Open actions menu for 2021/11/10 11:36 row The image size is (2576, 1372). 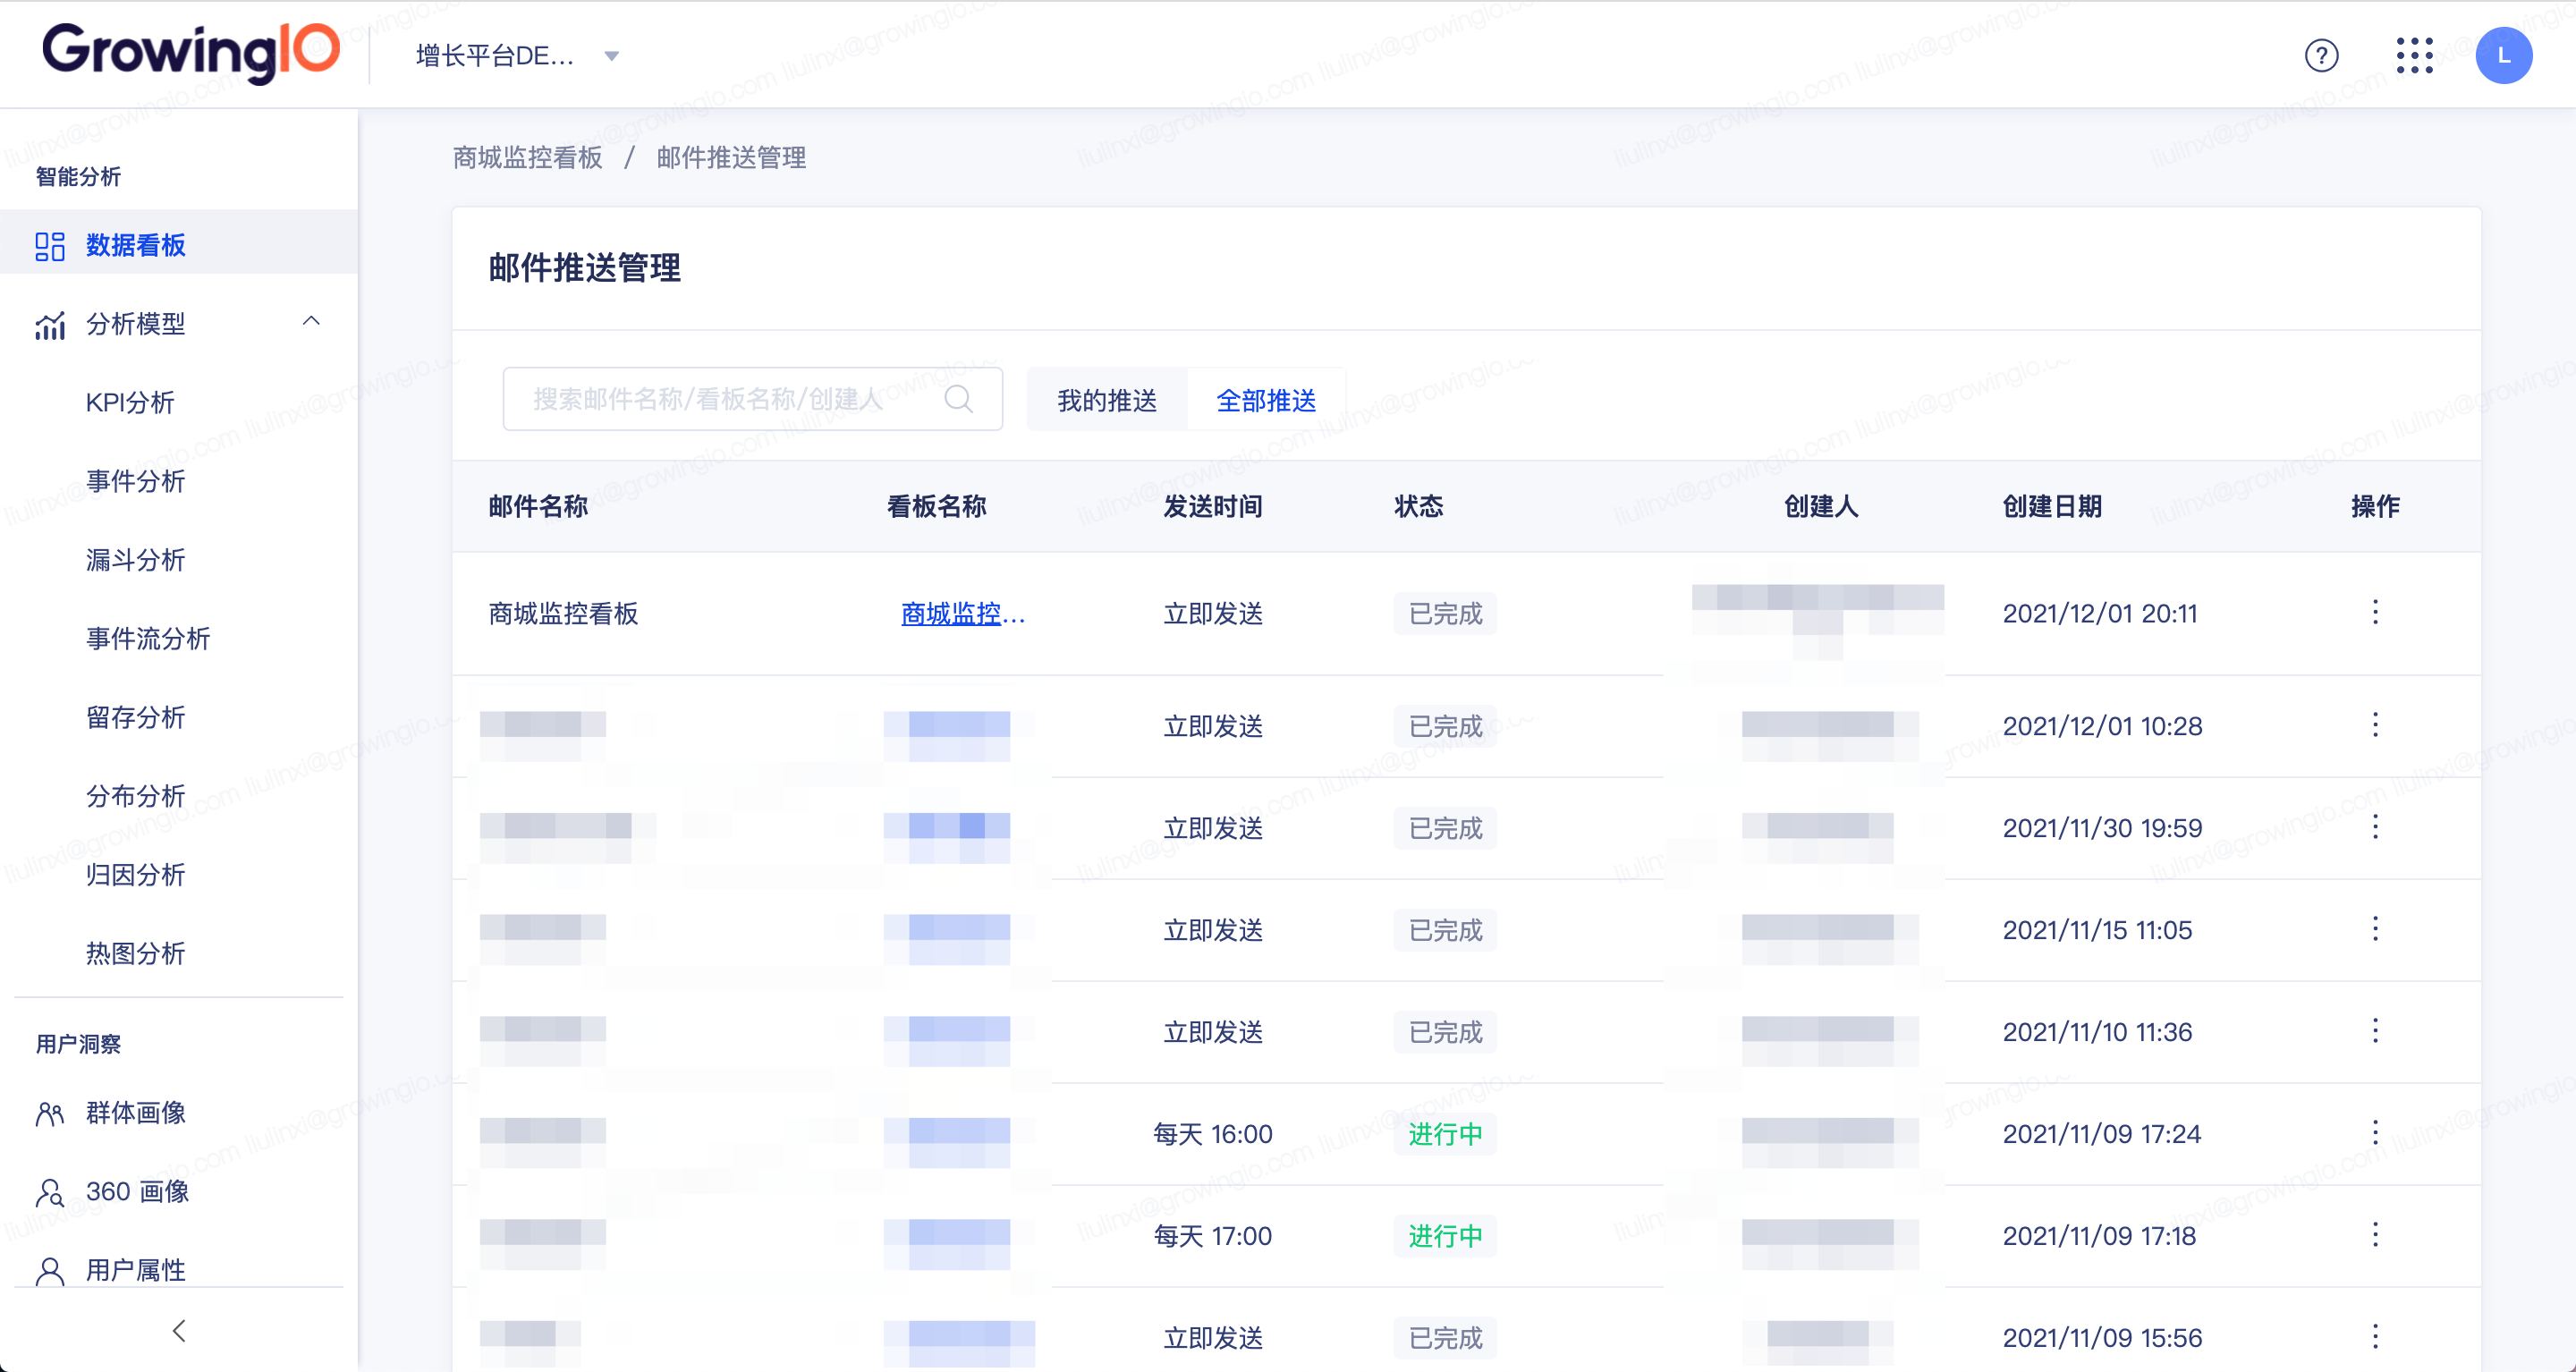click(x=2375, y=1031)
